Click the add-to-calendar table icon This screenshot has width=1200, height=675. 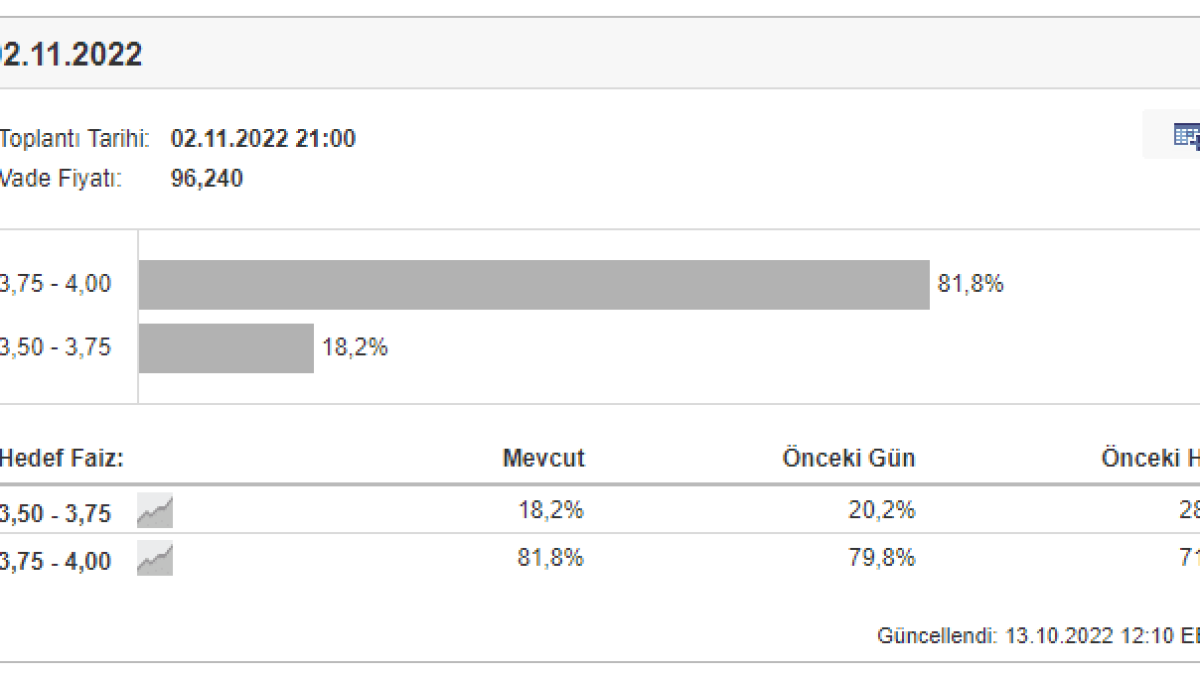(1186, 136)
